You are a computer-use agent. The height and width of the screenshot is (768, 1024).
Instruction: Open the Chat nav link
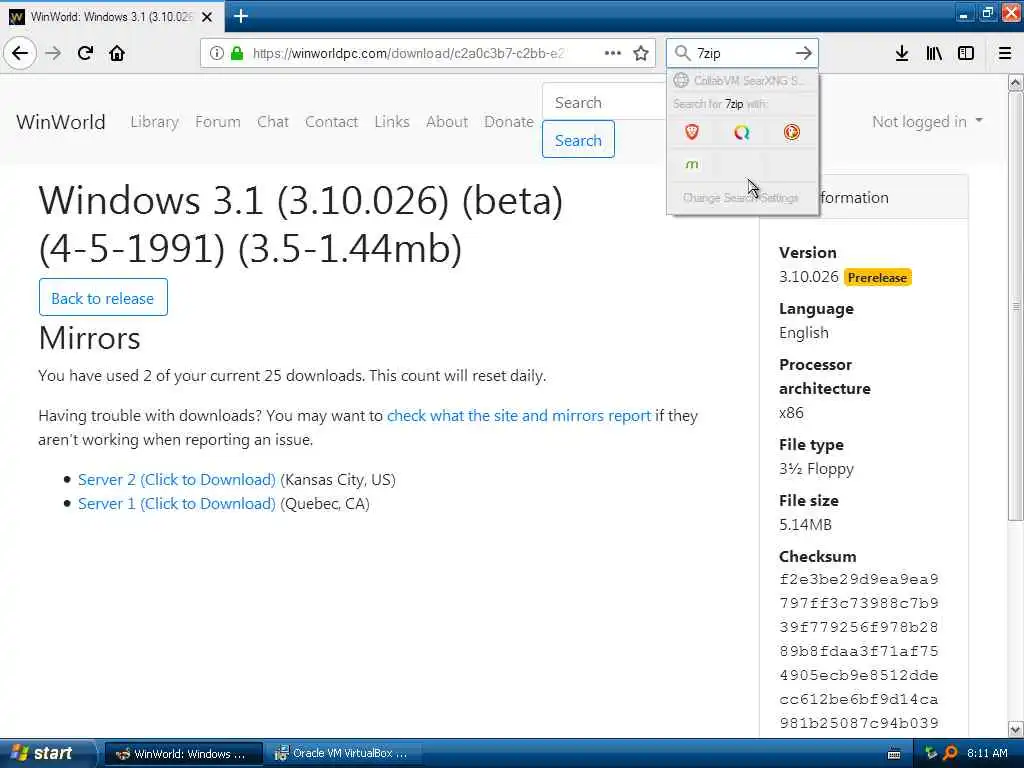coord(272,121)
